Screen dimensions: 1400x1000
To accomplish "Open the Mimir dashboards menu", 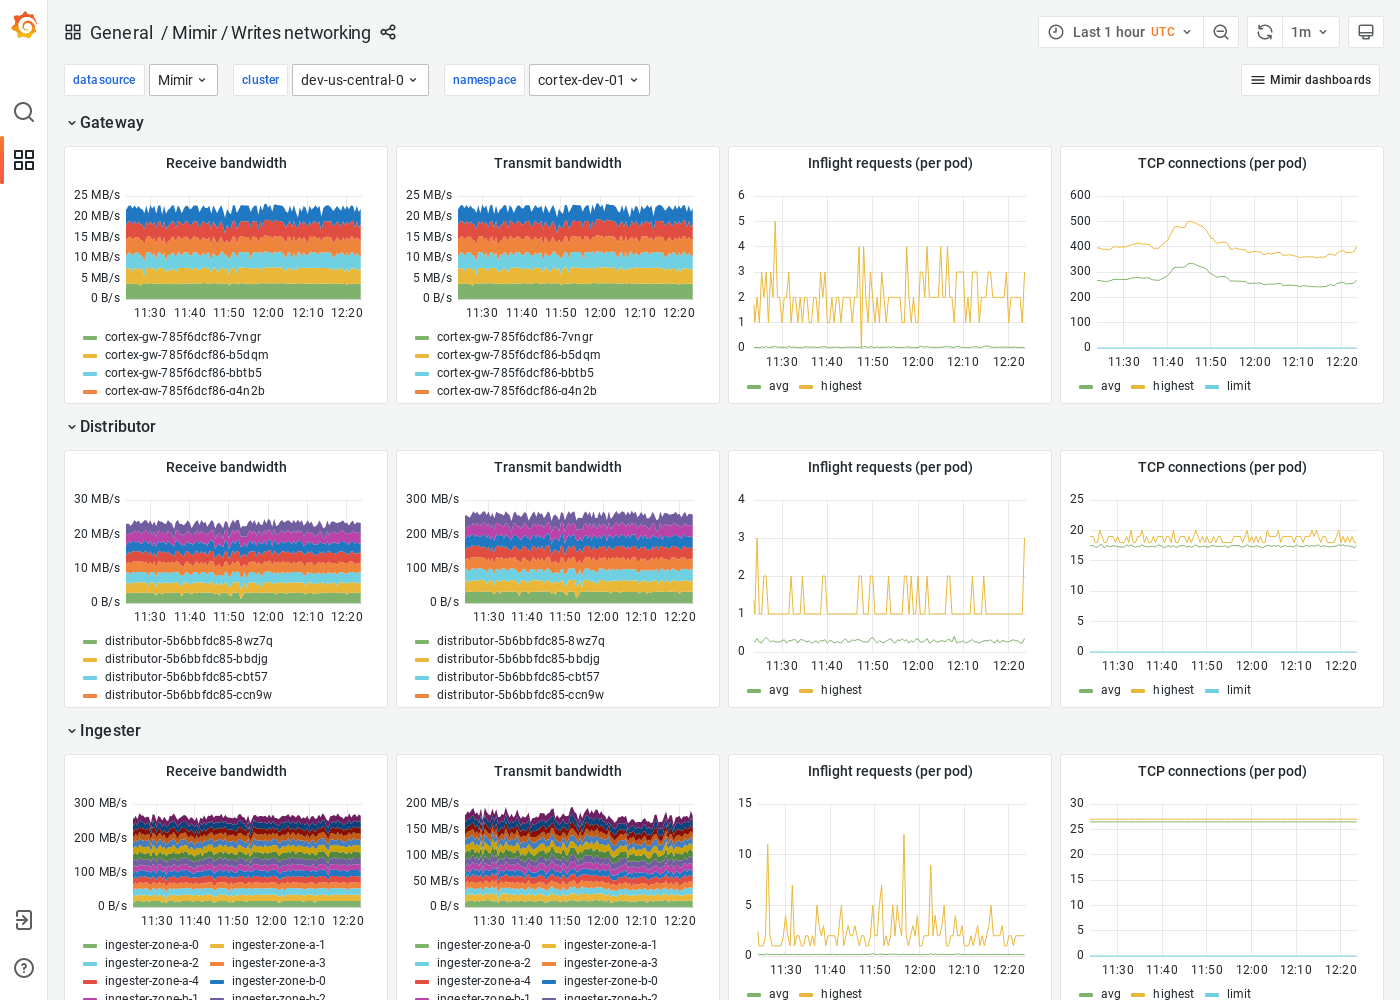I will coord(1310,79).
